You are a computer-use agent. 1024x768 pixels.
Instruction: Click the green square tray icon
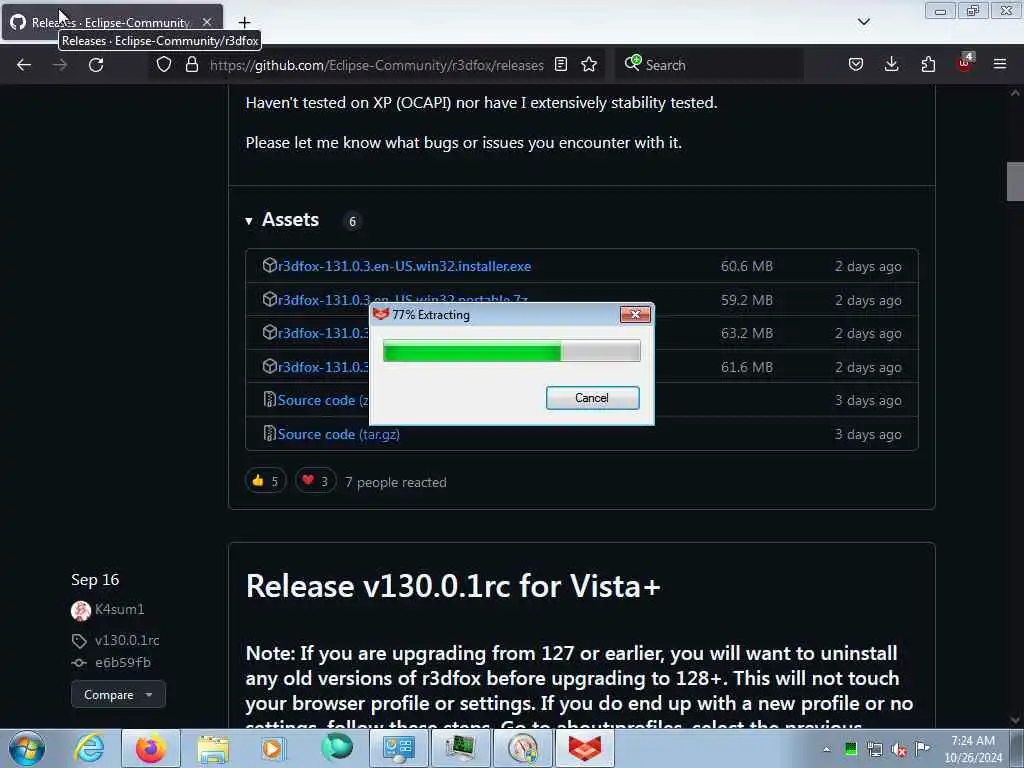850,749
